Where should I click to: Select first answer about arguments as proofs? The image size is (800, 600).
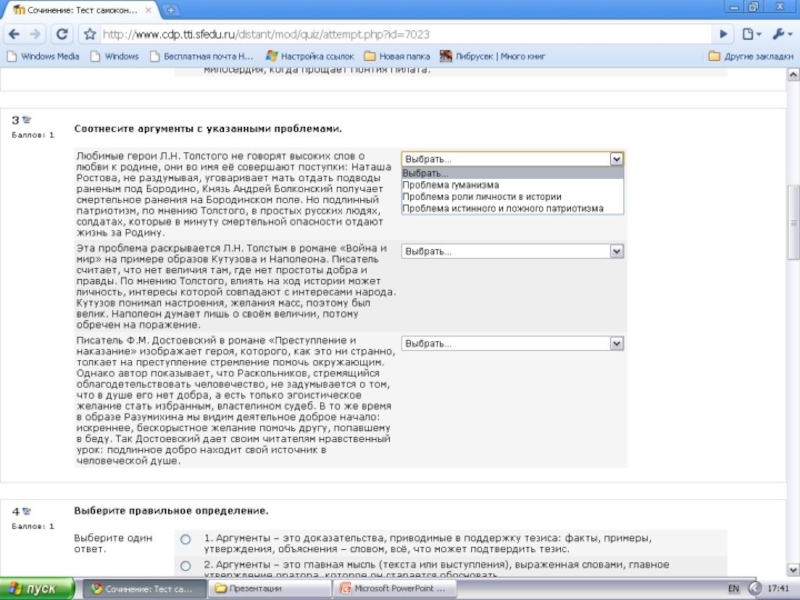(185, 539)
